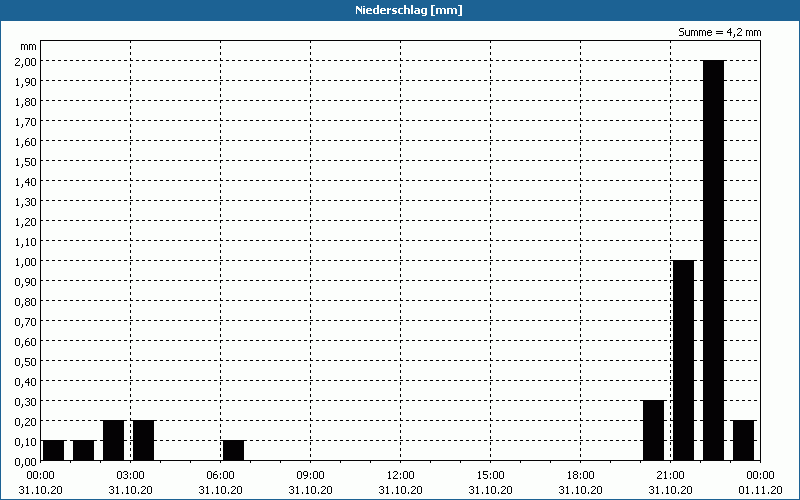
Task: Click the 0,20 mm bar just before 03:00
Action: pyautogui.click(x=113, y=440)
